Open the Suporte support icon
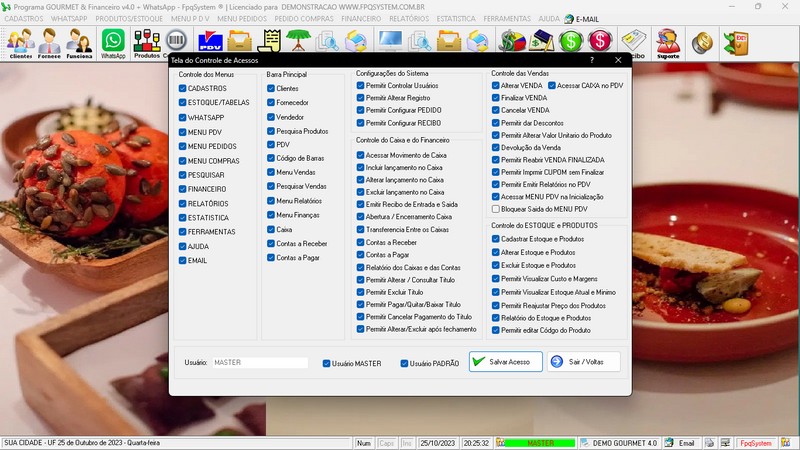 (668, 43)
